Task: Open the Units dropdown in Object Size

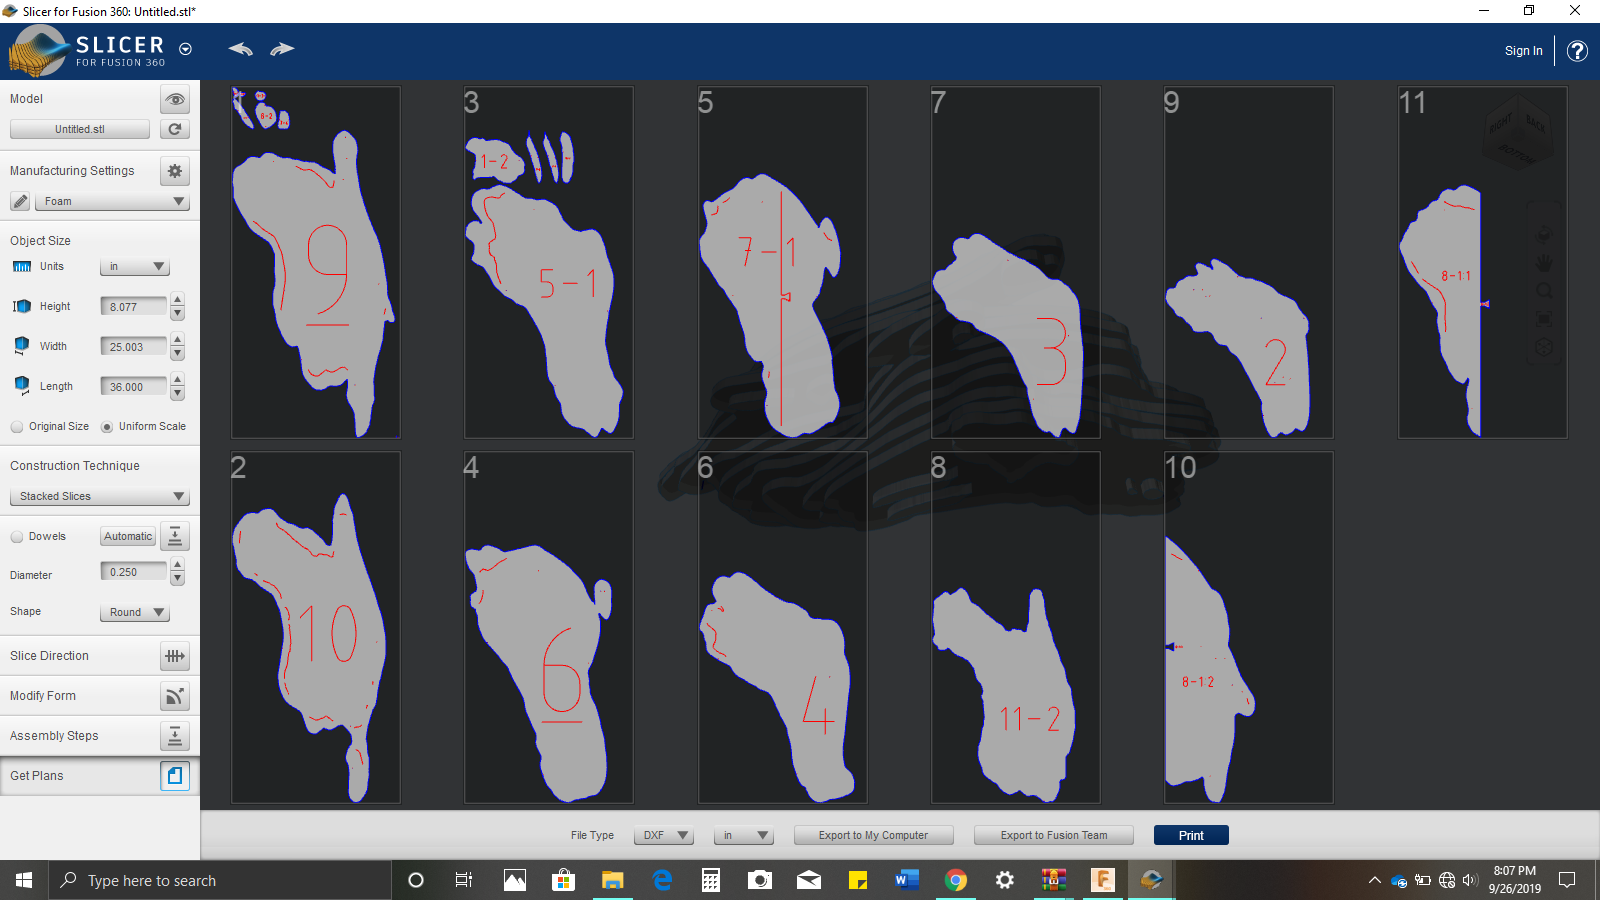Action: (135, 266)
